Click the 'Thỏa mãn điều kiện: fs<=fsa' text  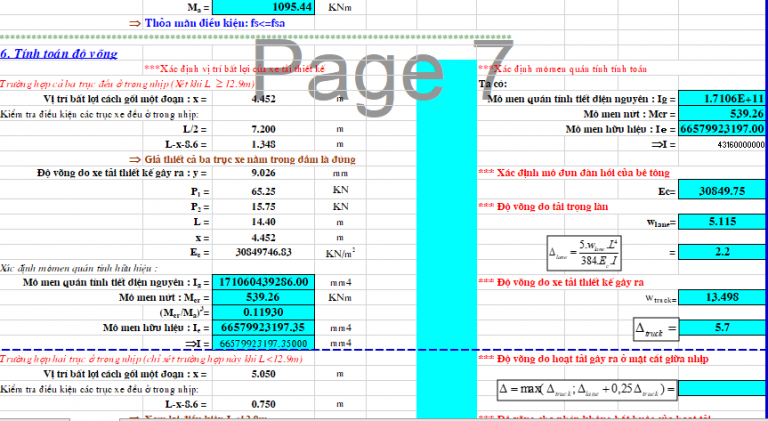coord(215,23)
